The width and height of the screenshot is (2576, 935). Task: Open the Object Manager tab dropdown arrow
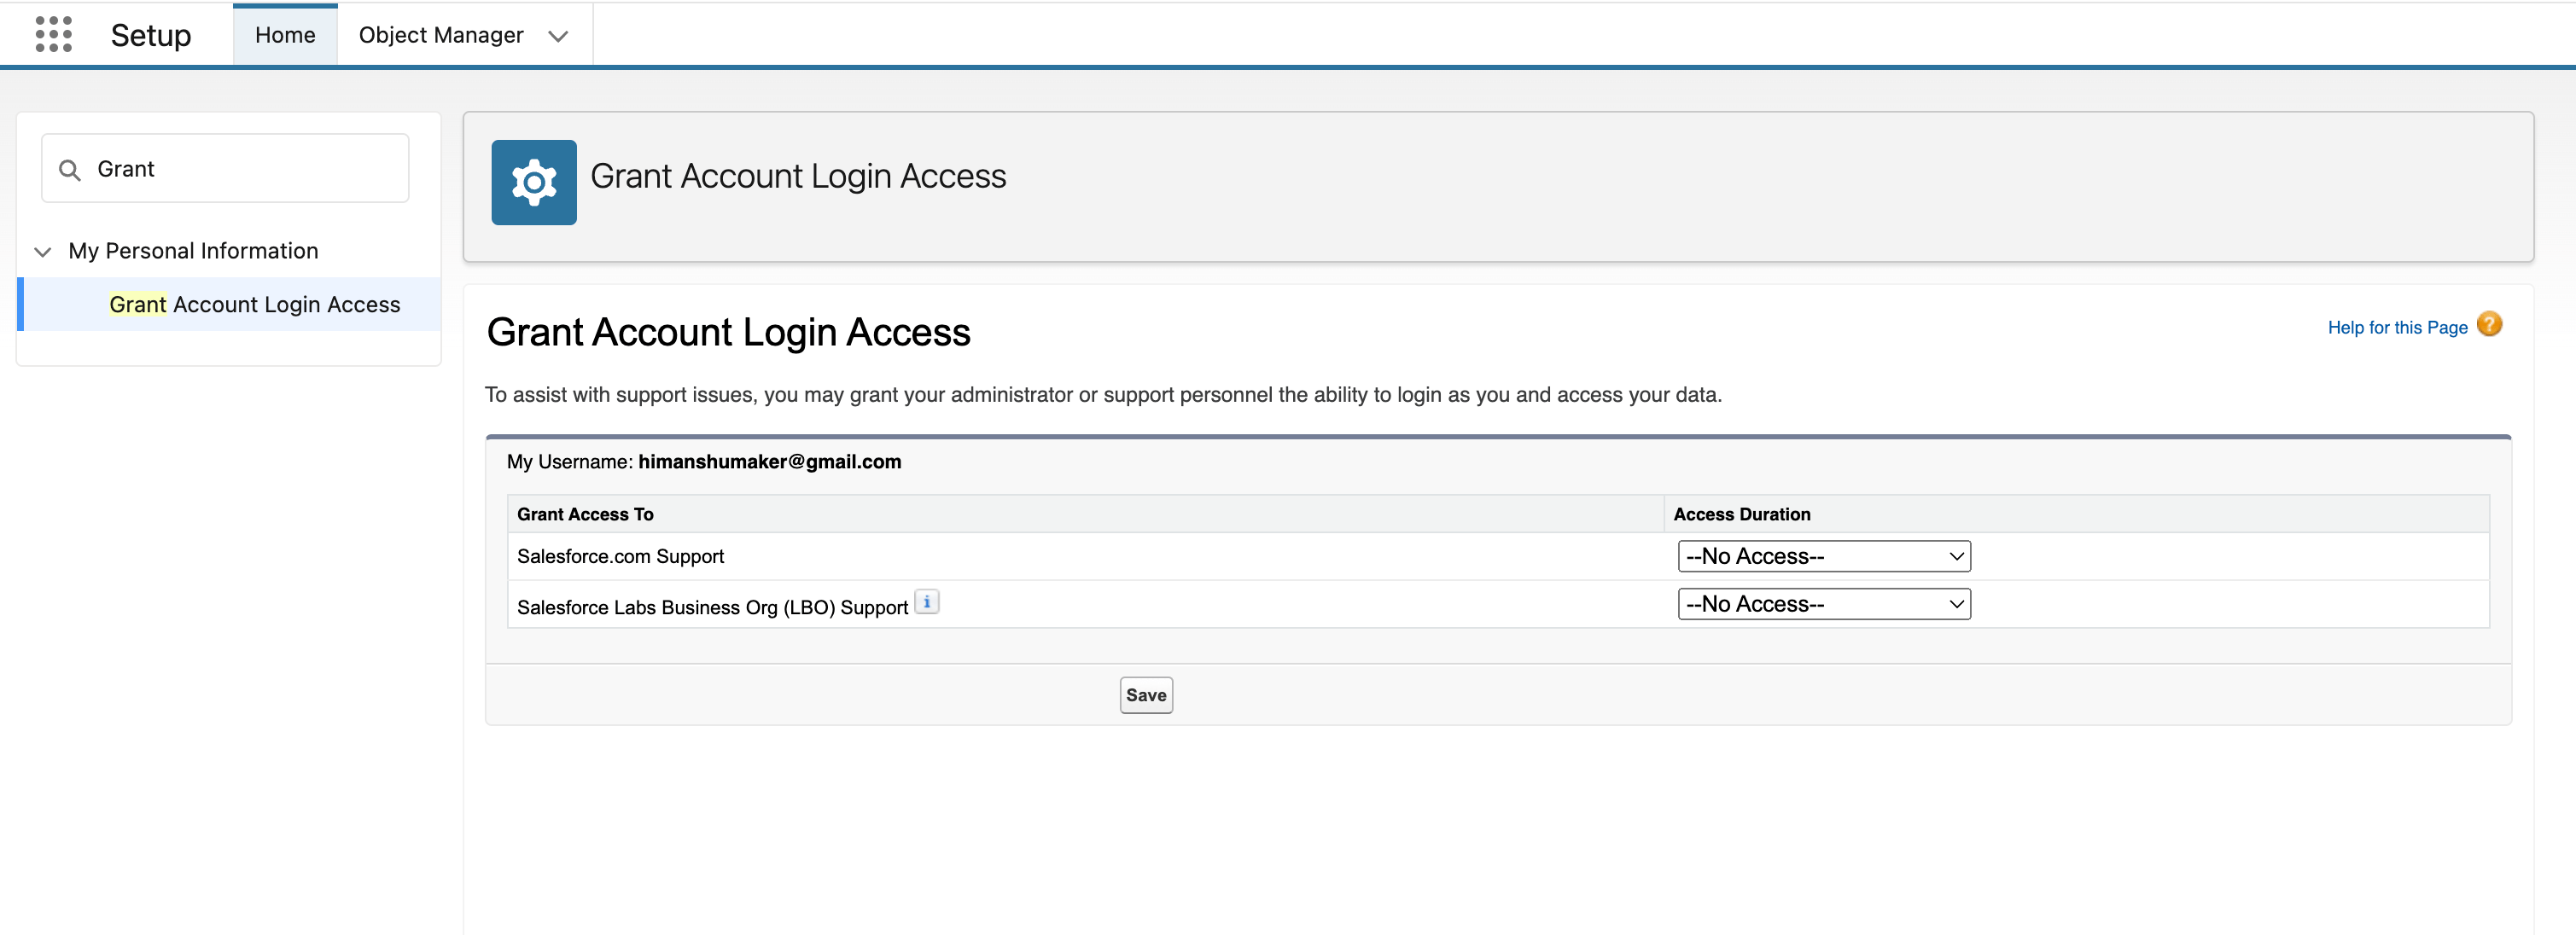click(x=558, y=36)
